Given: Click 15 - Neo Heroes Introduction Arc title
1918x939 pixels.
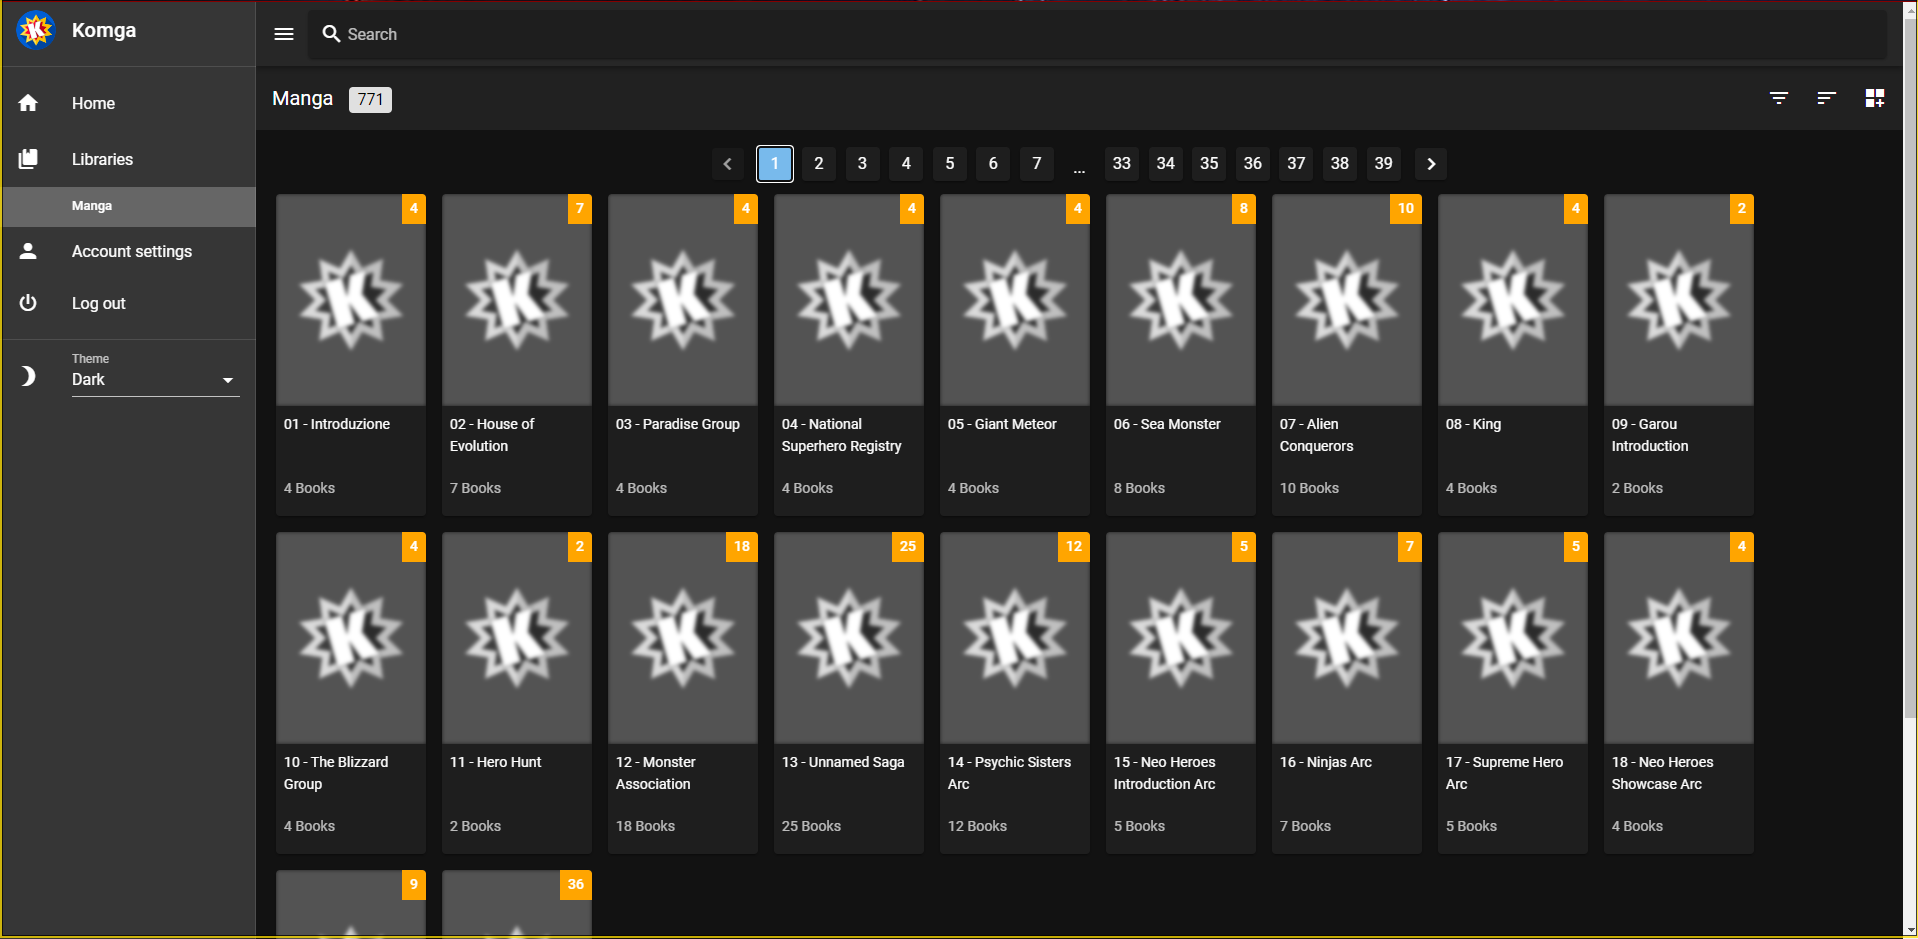Looking at the screenshot, I should tap(1165, 773).
